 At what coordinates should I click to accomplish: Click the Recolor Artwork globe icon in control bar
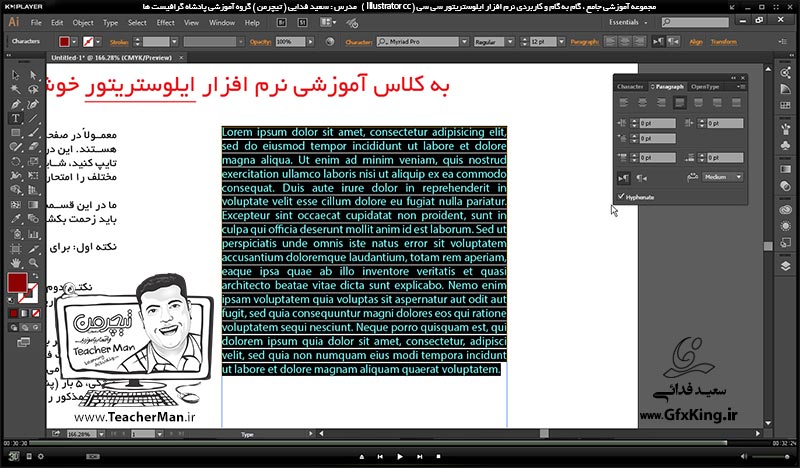[330, 42]
